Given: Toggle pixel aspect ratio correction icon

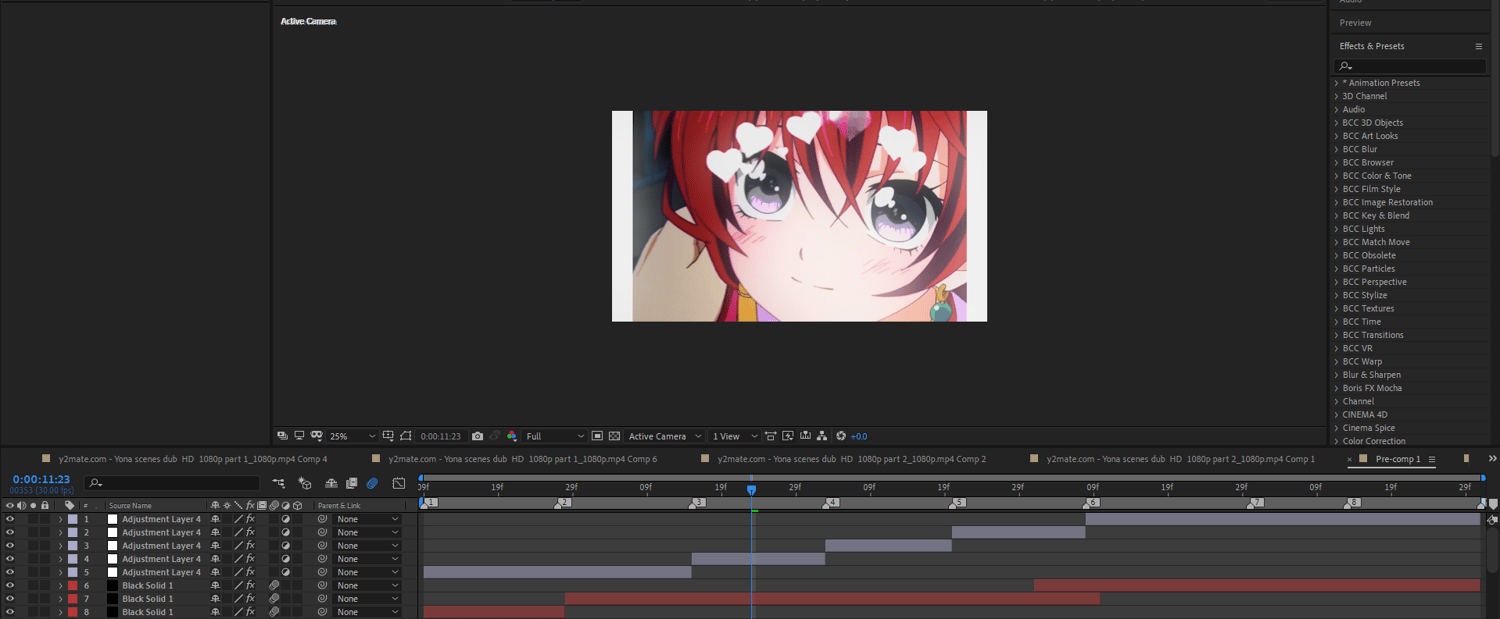Looking at the screenshot, I should 770,436.
